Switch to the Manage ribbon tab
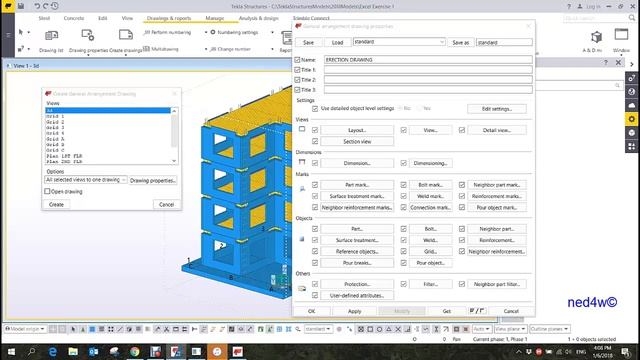The height and width of the screenshot is (360, 640). (215, 18)
